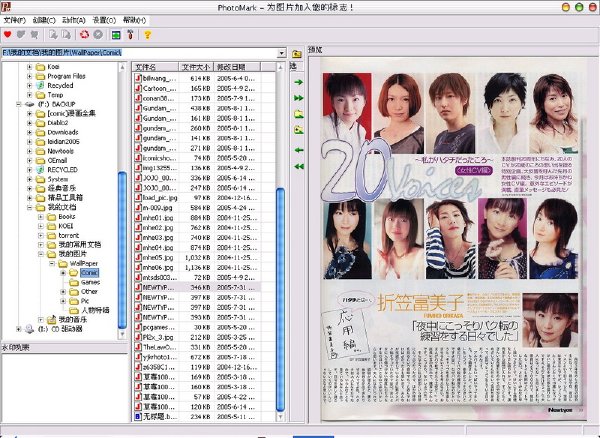The height and width of the screenshot is (438, 600).
Task: Select the Temp folder in tree
Action: (x=55, y=95)
